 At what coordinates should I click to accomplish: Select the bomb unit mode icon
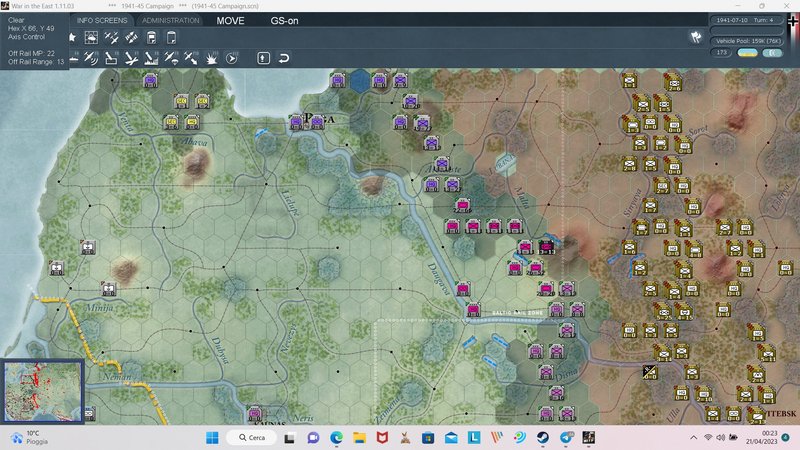111,58
